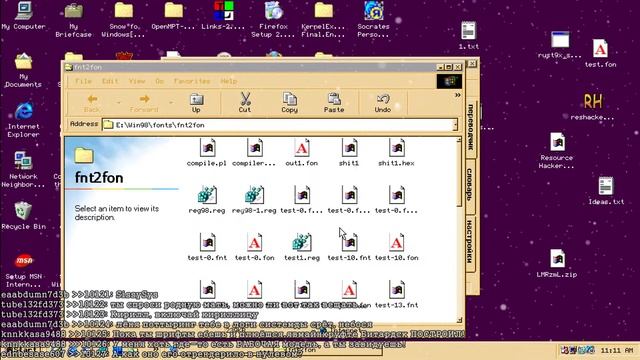
Task: Open the Back button history dropdown arrow
Action: [119, 103]
